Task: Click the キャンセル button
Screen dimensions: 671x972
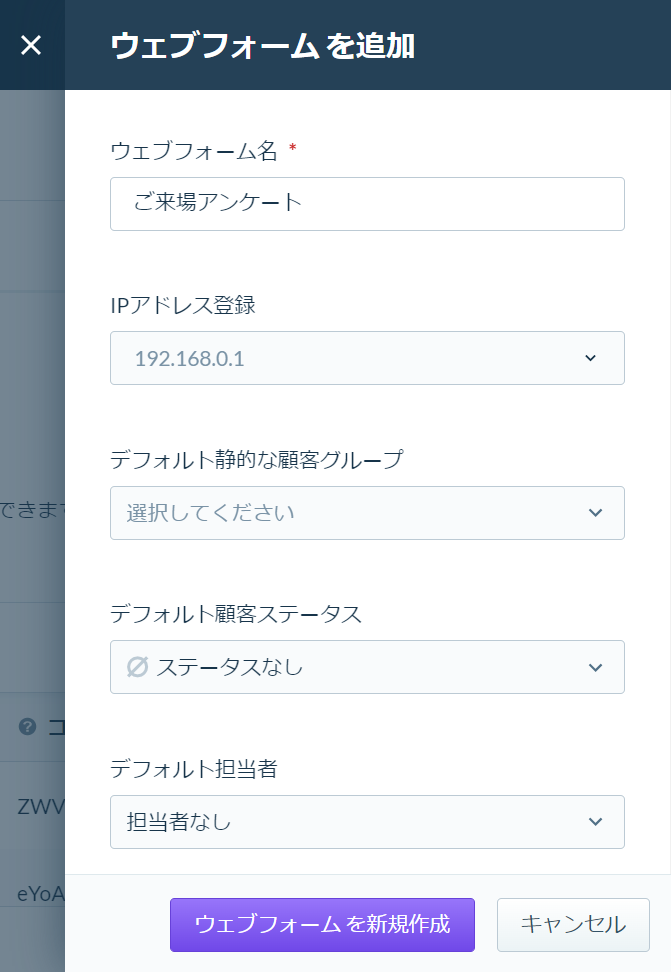Action: coord(573,924)
